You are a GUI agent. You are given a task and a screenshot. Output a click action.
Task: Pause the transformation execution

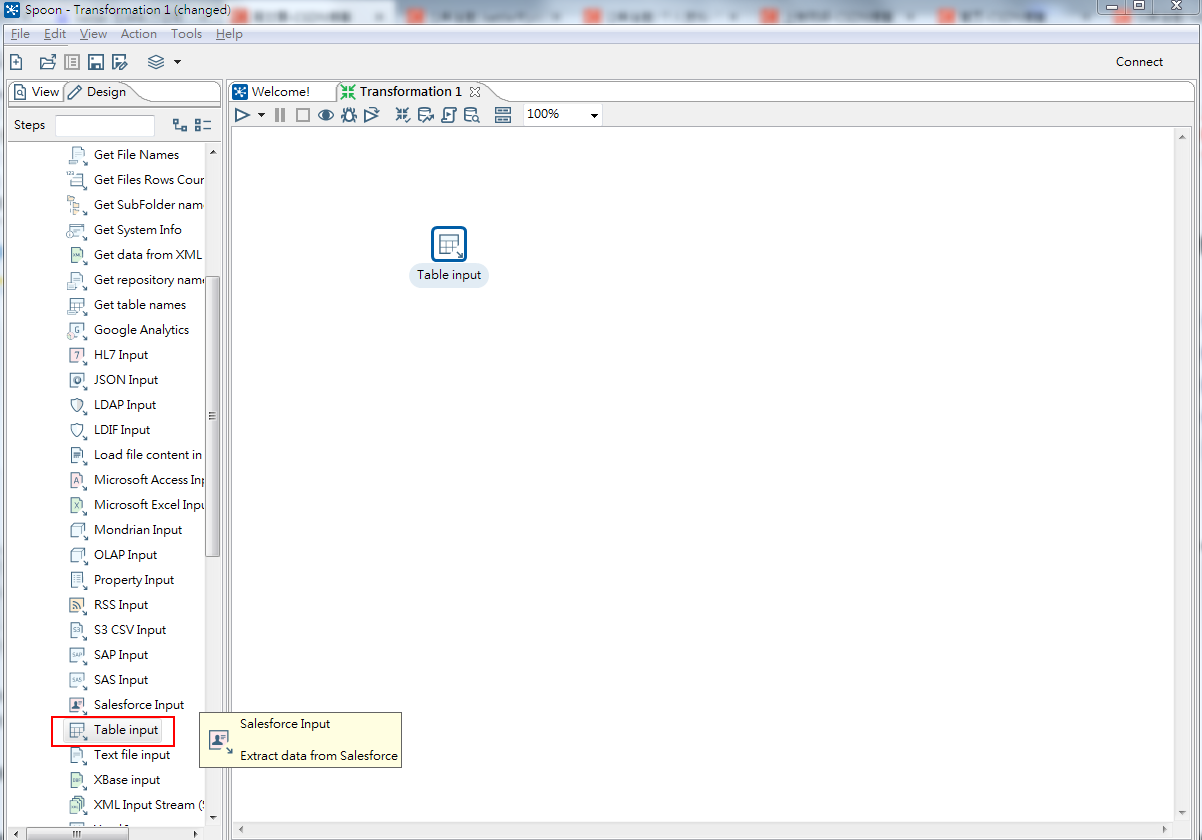(x=280, y=114)
